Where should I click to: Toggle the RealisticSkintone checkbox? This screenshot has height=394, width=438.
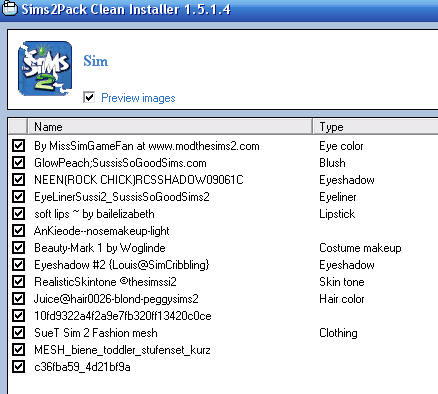(x=18, y=282)
